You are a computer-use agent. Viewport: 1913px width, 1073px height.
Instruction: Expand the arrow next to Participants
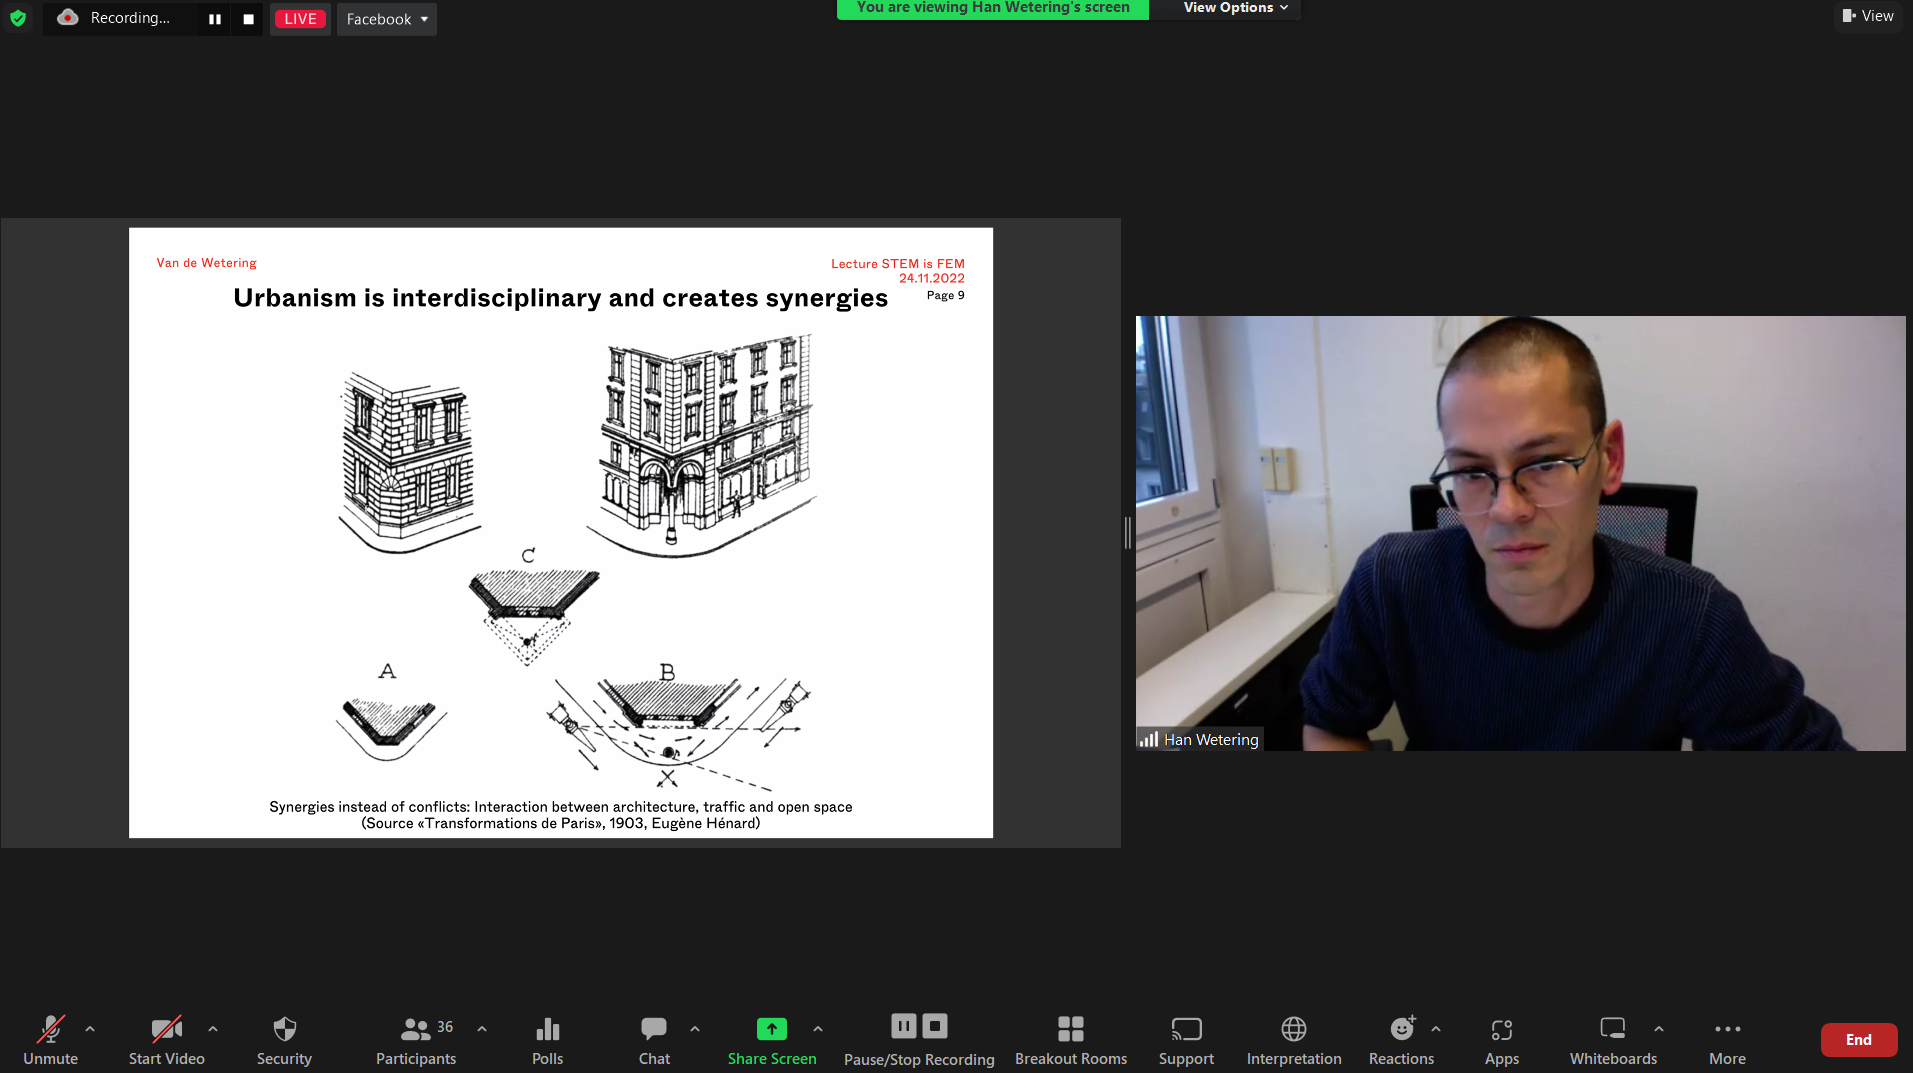[x=482, y=1028]
